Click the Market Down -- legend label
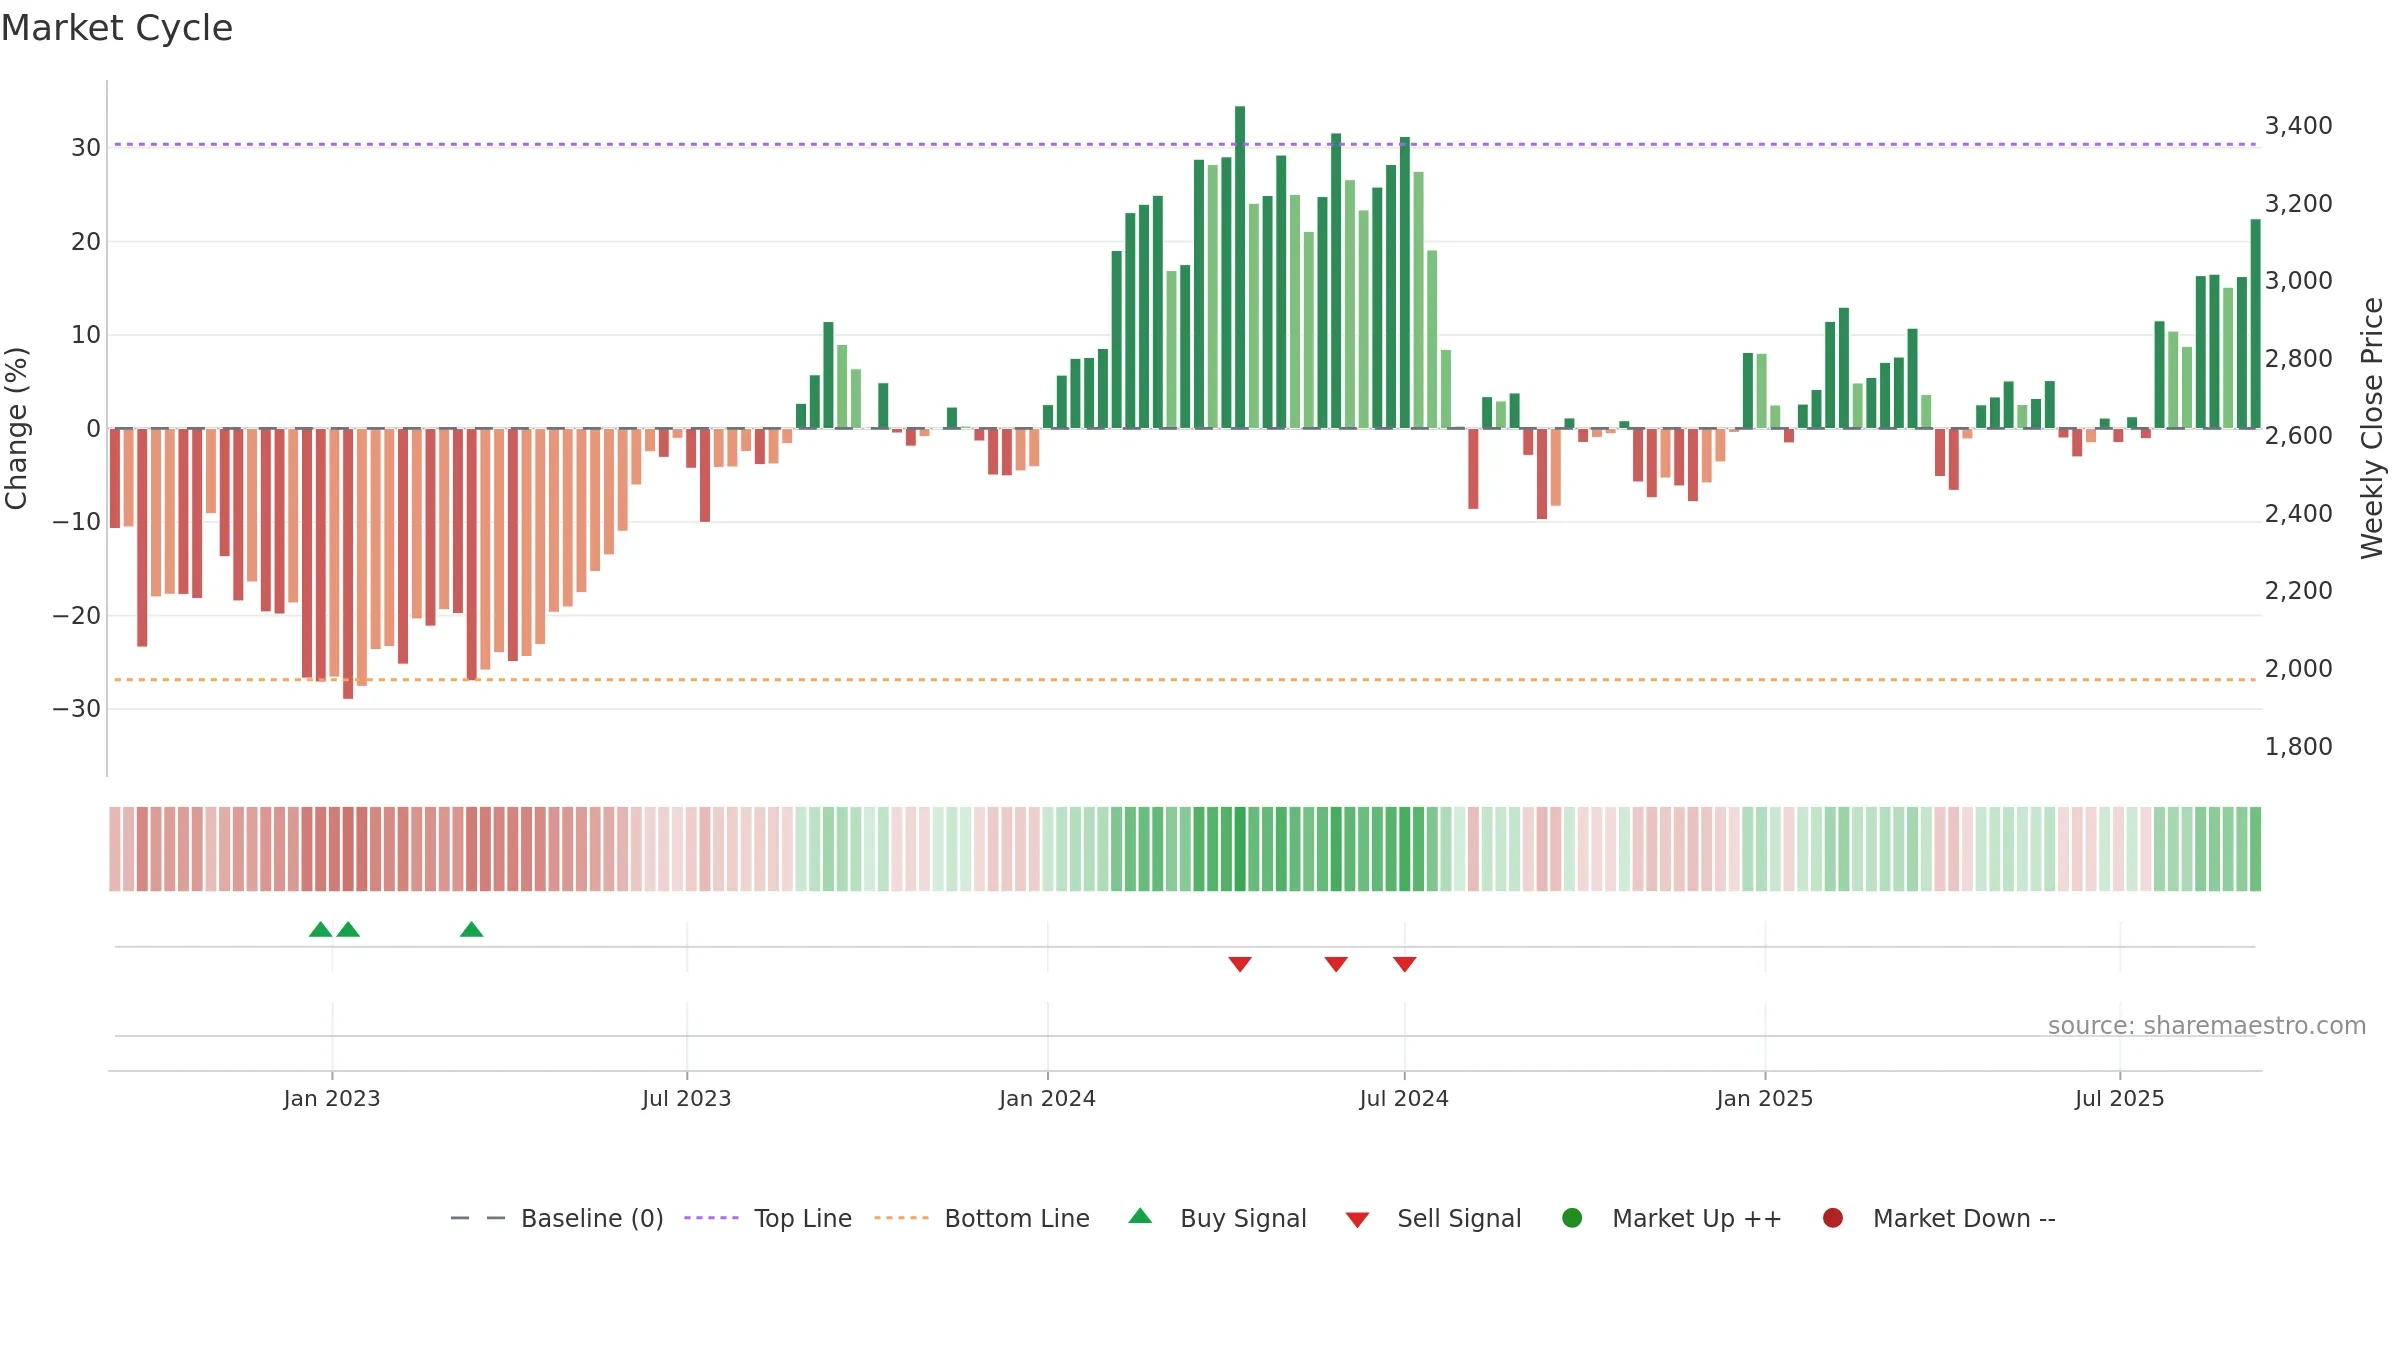The height and width of the screenshot is (1350, 2400). (x=1964, y=1218)
